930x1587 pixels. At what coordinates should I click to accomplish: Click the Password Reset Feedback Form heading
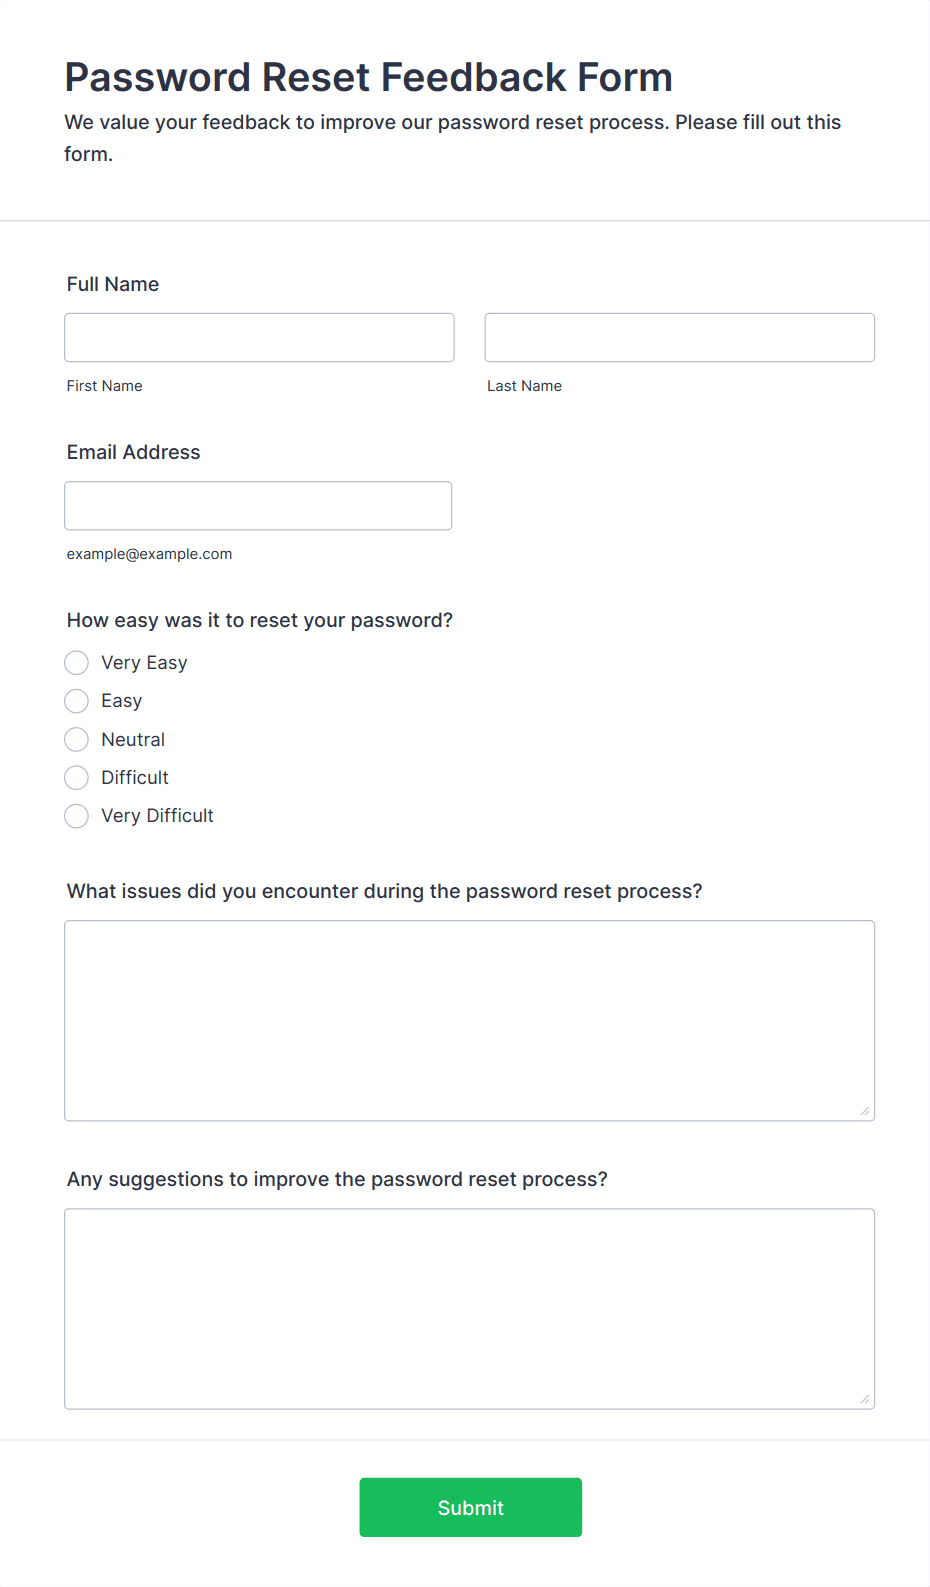click(x=368, y=77)
